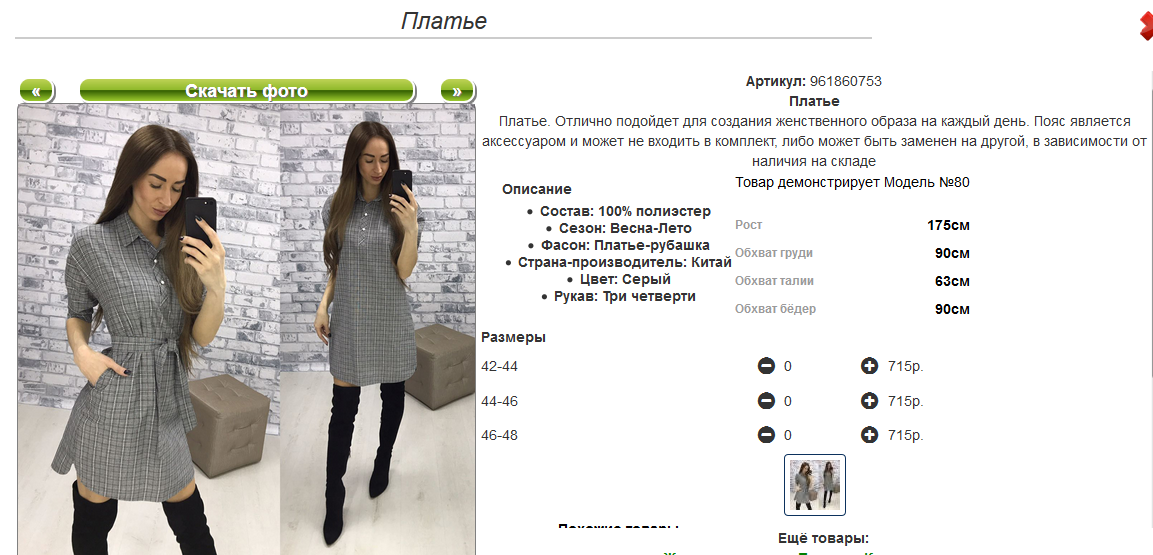Click the quantity value for size 44-46
The width and height of the screenshot is (1153, 555).
(x=788, y=401)
